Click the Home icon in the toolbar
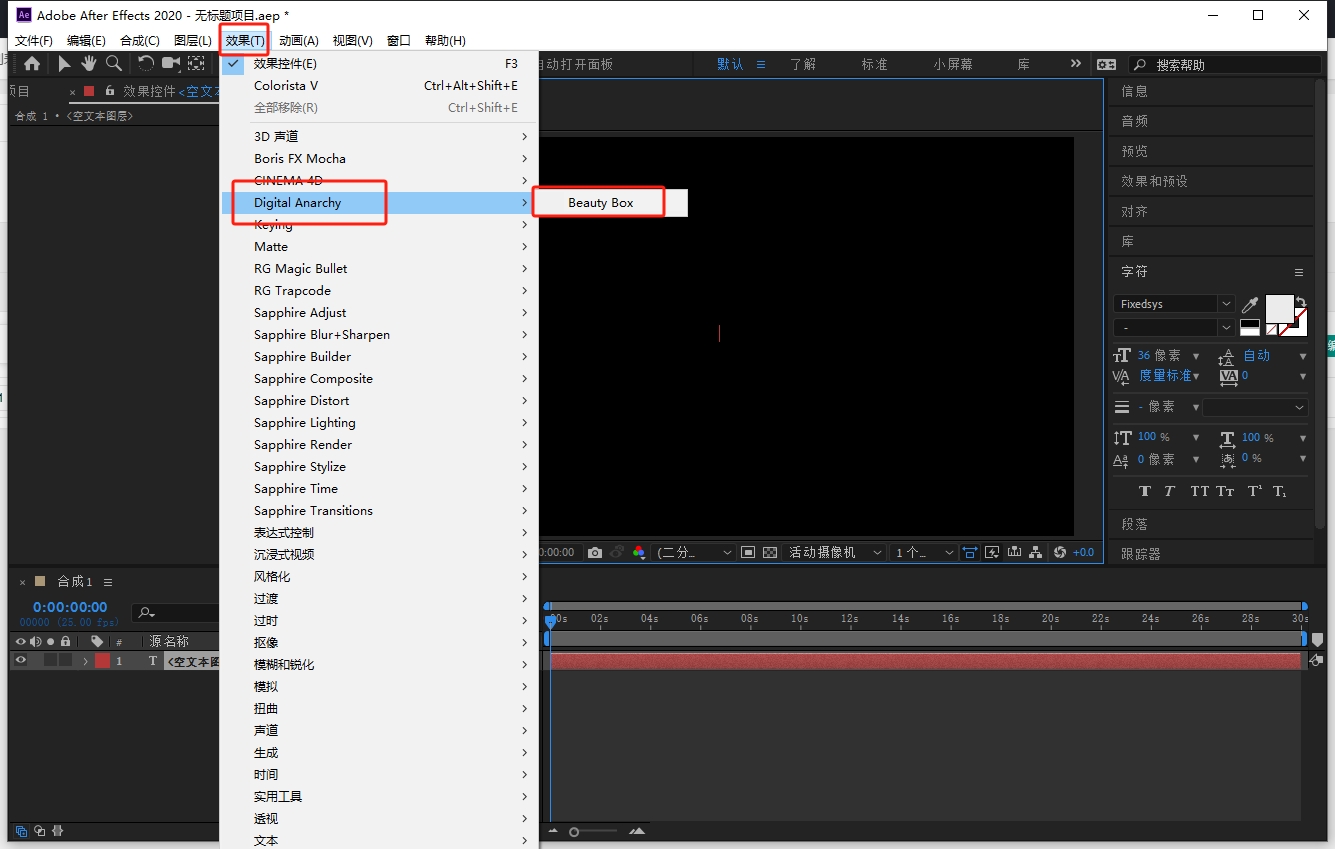This screenshot has width=1335, height=849. click(32, 64)
